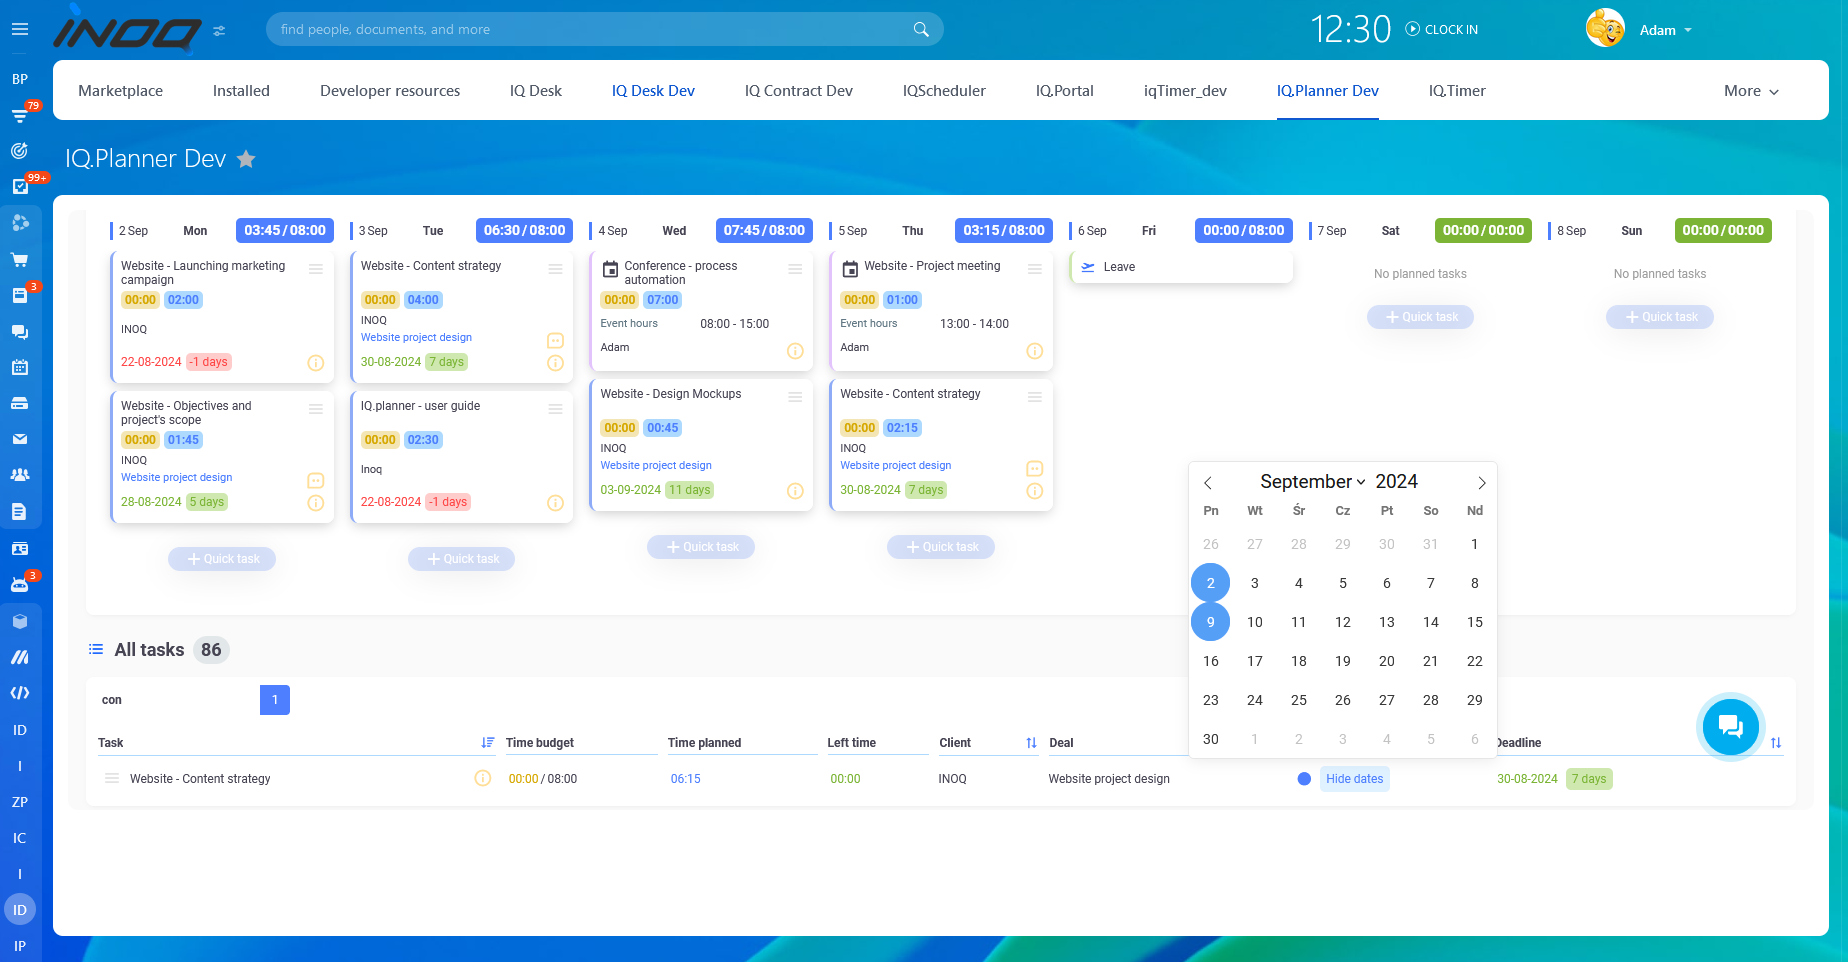This screenshot has height=962, width=1848.
Task: Open the More menu in the navigation bar
Action: click(x=1750, y=90)
